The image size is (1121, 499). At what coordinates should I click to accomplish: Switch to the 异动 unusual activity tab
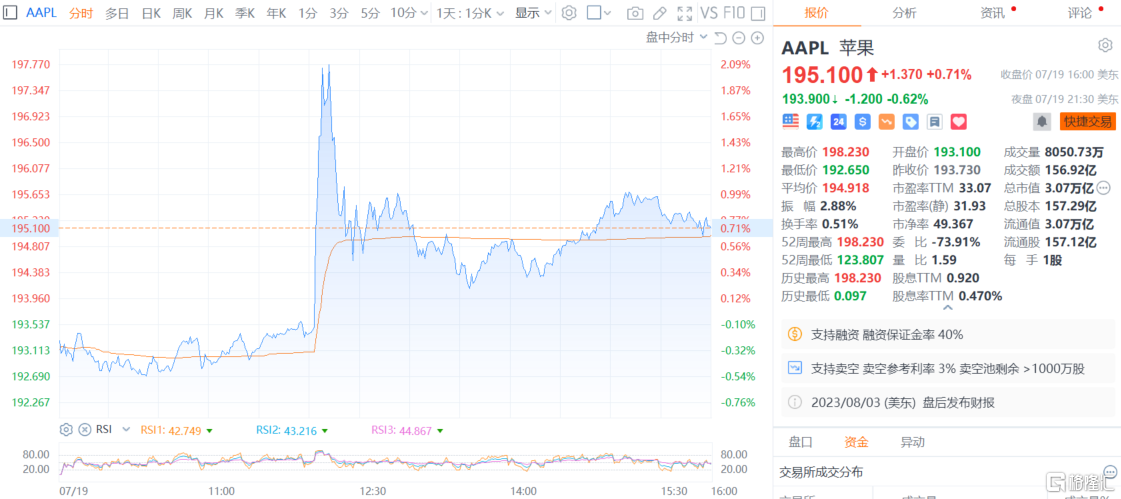(912, 442)
